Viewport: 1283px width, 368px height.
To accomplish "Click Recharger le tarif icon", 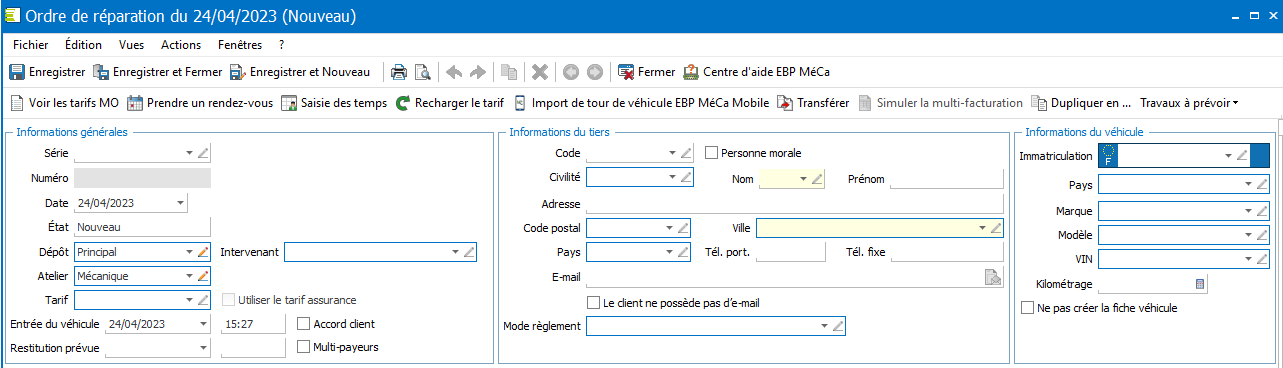I will point(403,102).
